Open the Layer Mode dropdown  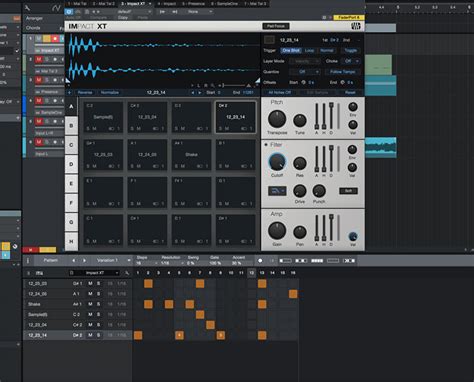tap(305, 61)
